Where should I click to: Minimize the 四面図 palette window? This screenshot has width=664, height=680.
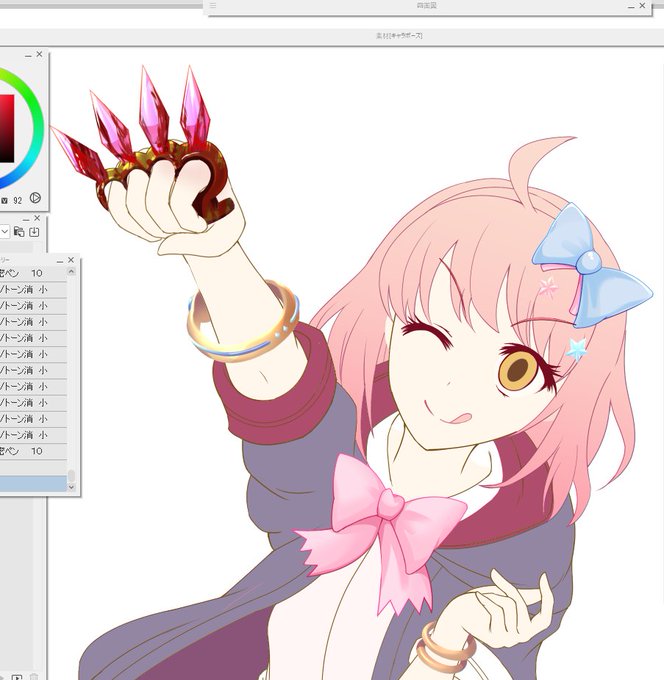click(x=631, y=7)
